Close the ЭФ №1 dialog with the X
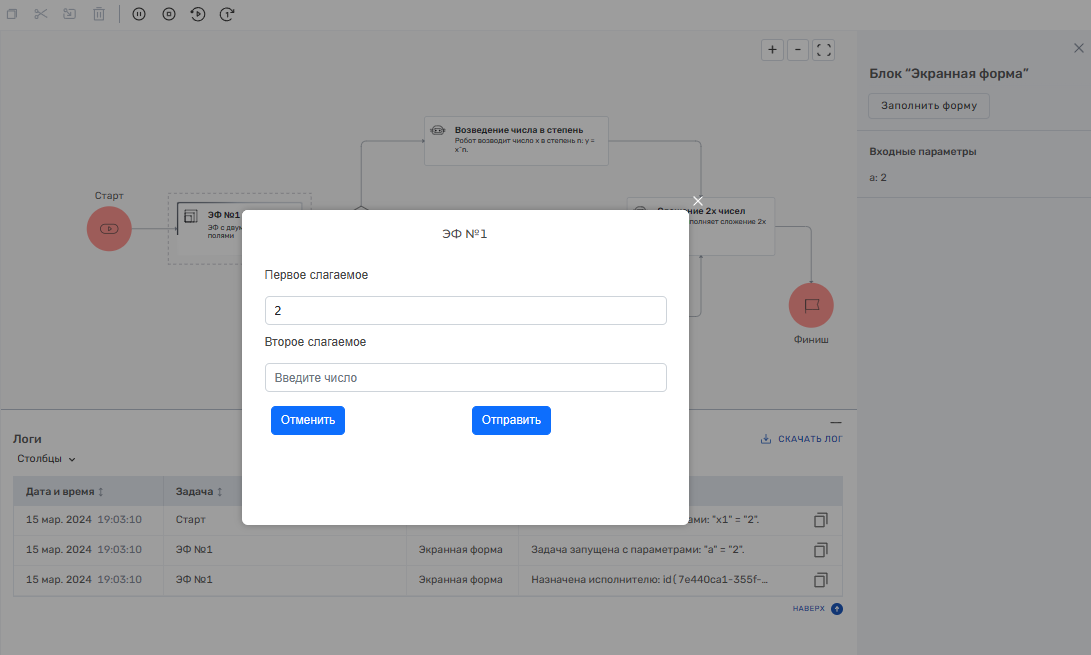The image size is (1091, 655). tap(698, 201)
